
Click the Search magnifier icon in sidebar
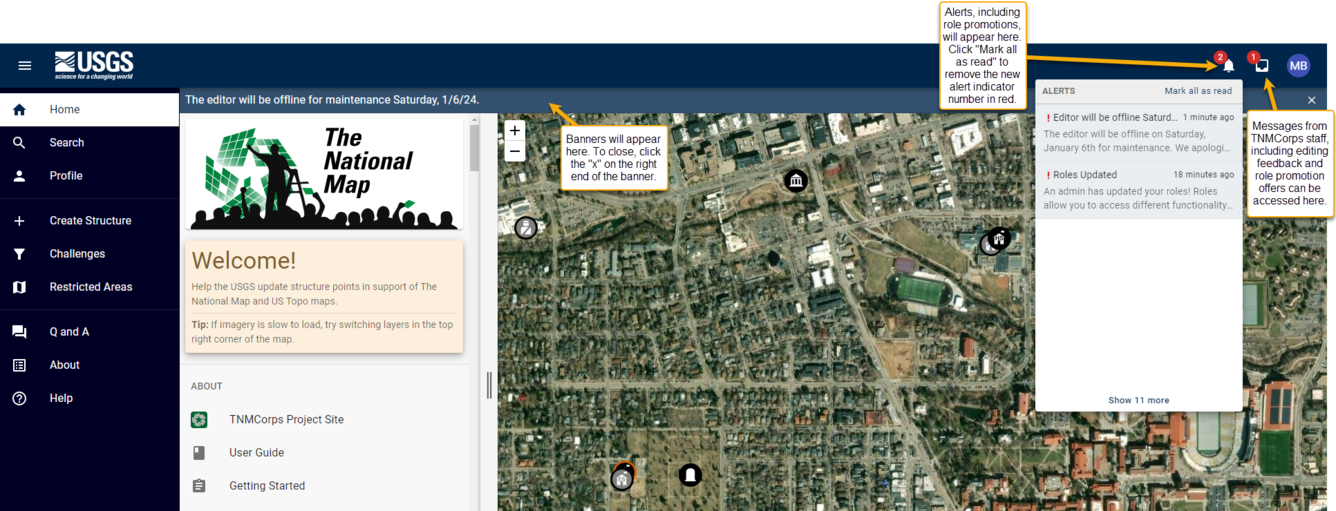pyautogui.click(x=19, y=143)
